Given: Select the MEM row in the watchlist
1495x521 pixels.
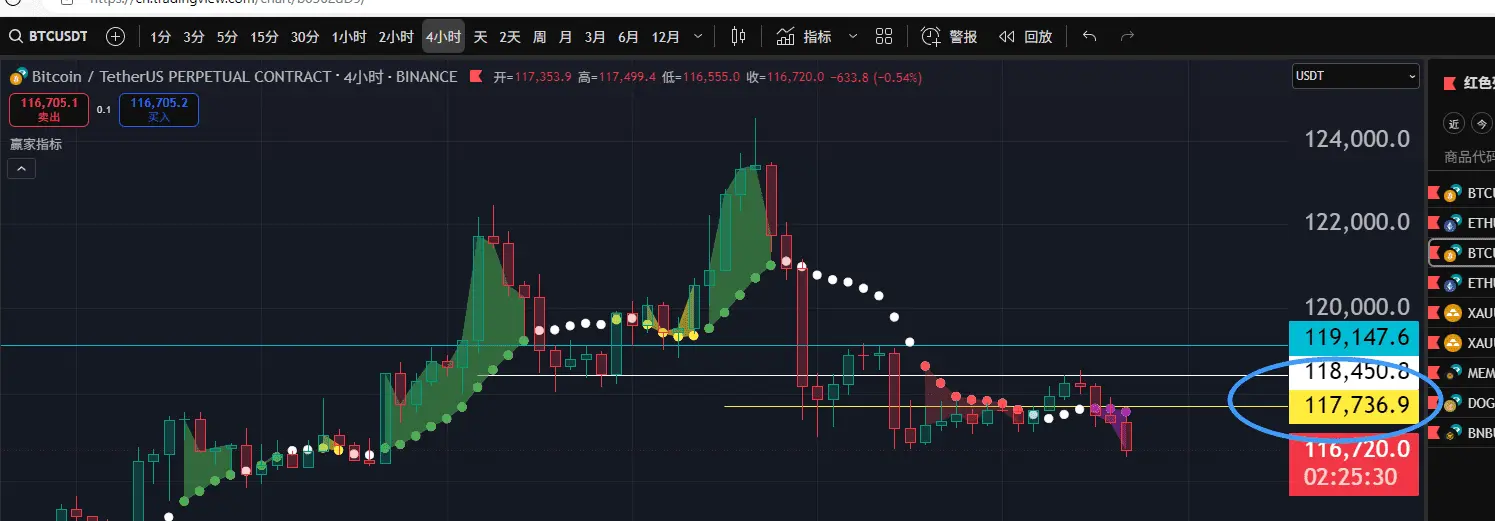Looking at the screenshot, I should pyautogui.click(x=1462, y=373).
